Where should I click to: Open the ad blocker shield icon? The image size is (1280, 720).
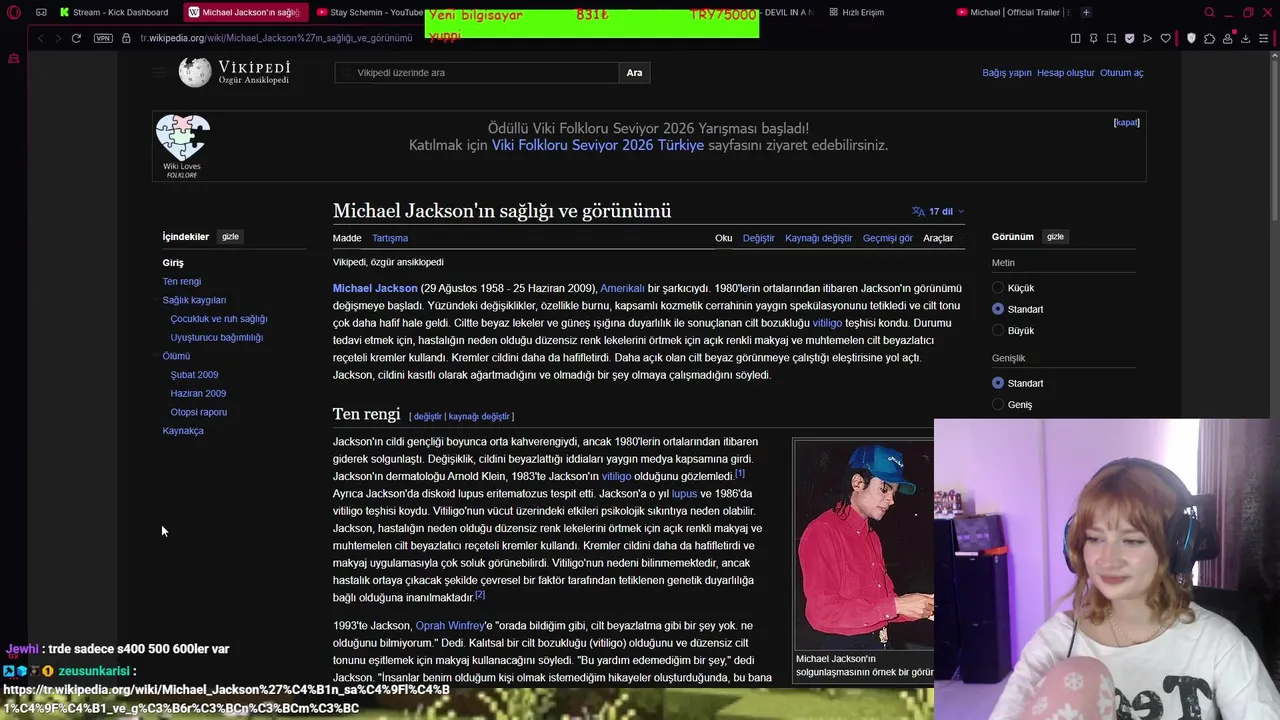1129,38
